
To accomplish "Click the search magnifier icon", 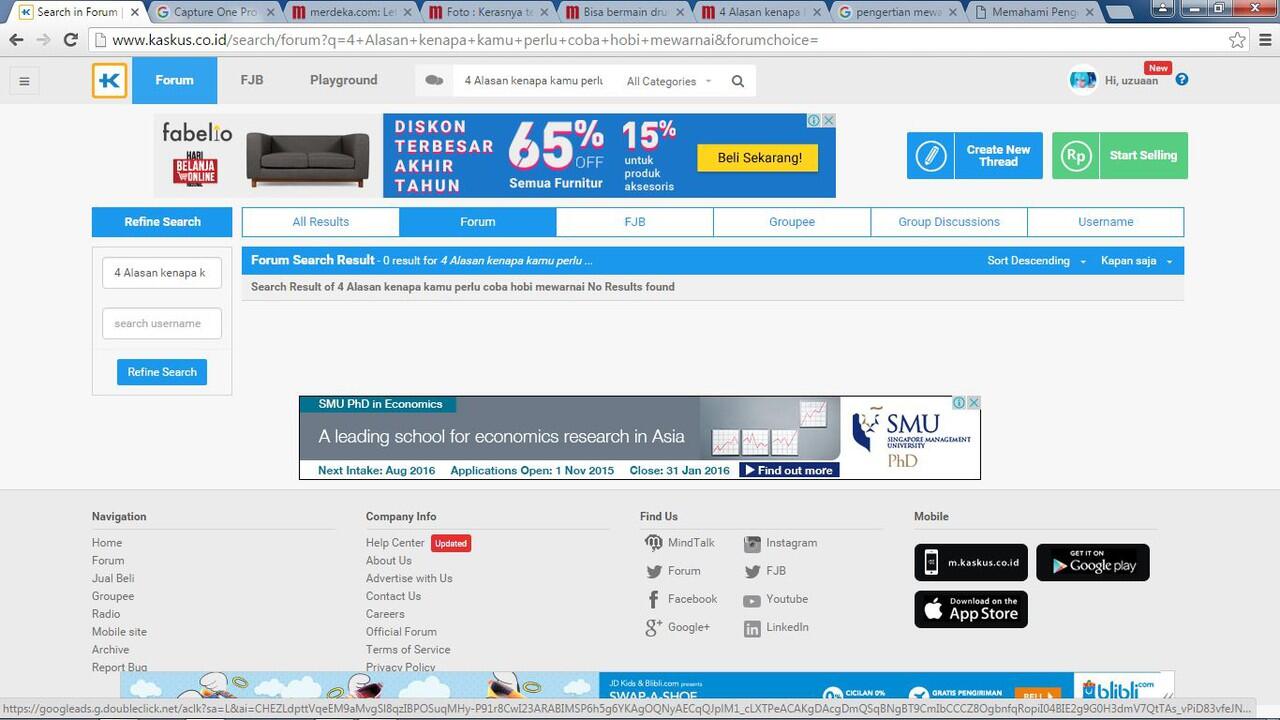I will (738, 81).
